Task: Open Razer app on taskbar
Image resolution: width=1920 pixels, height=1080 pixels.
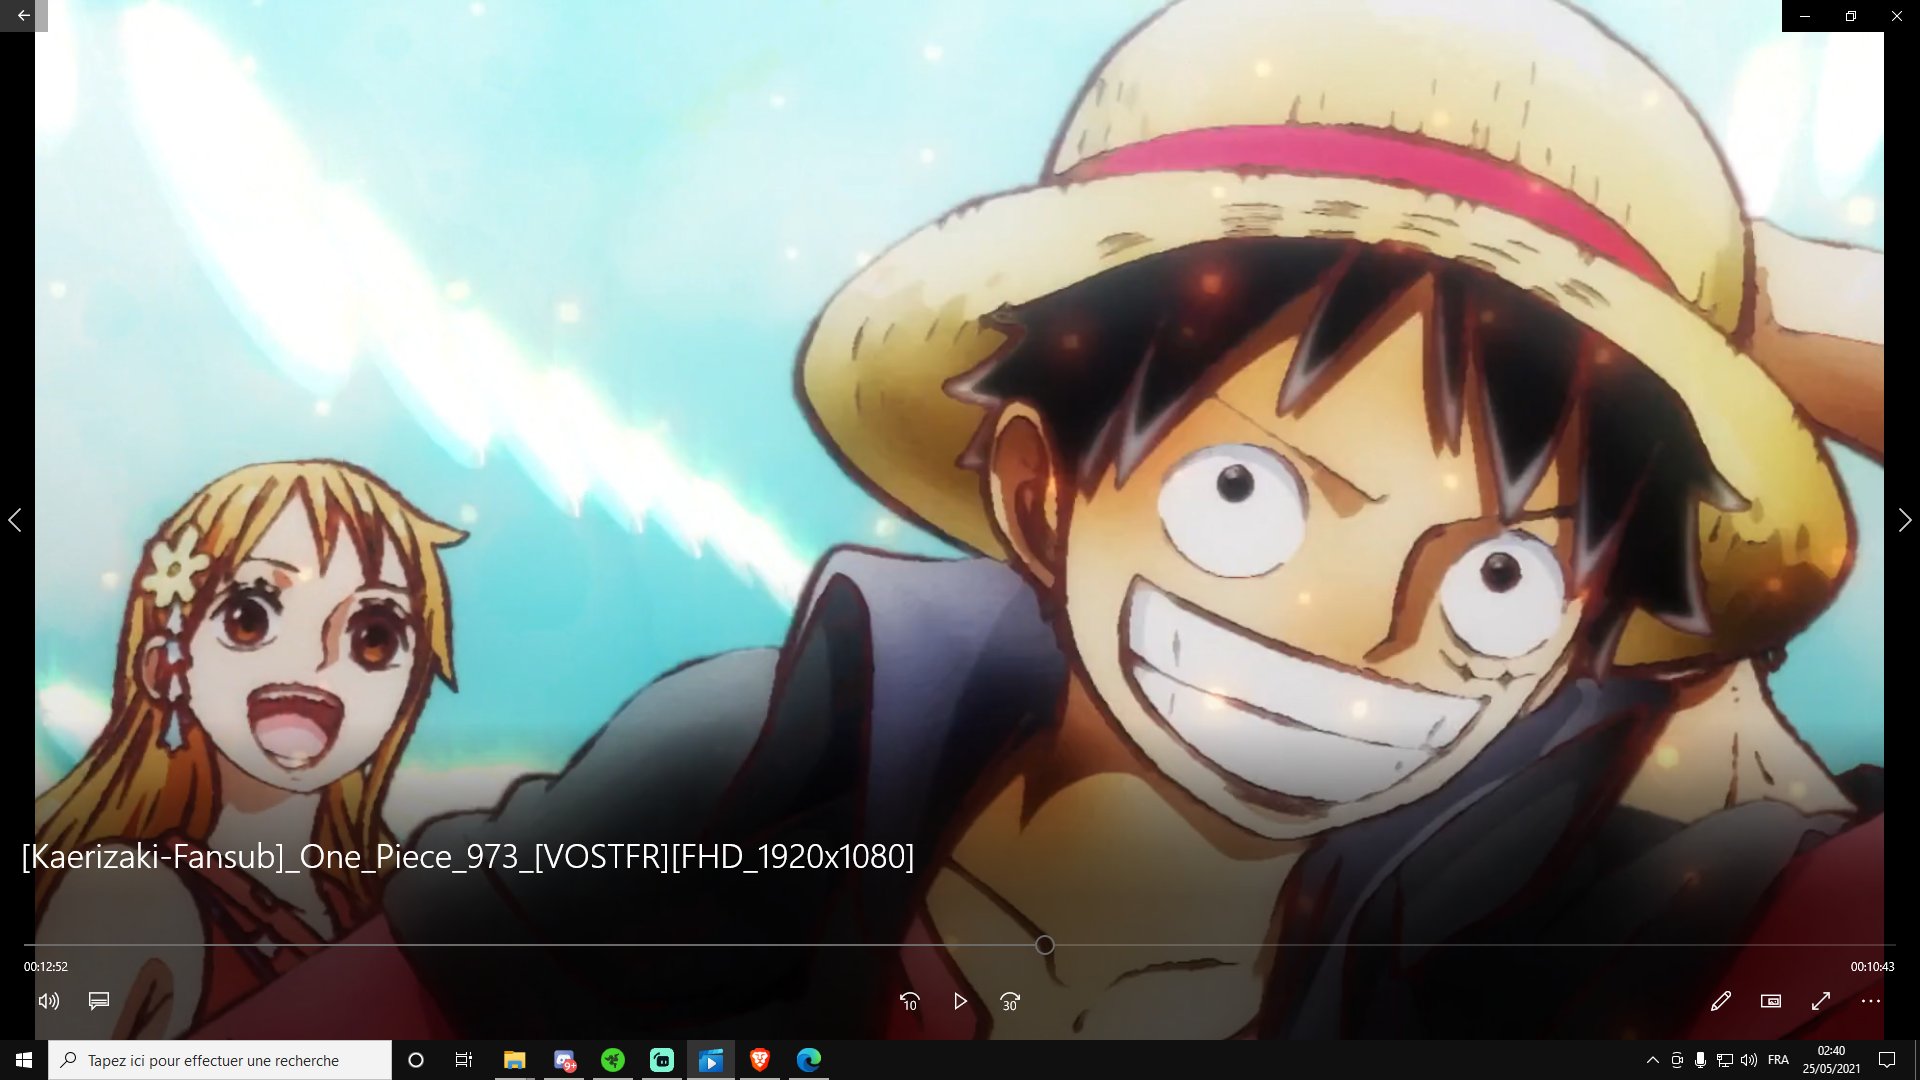Action: (613, 1060)
